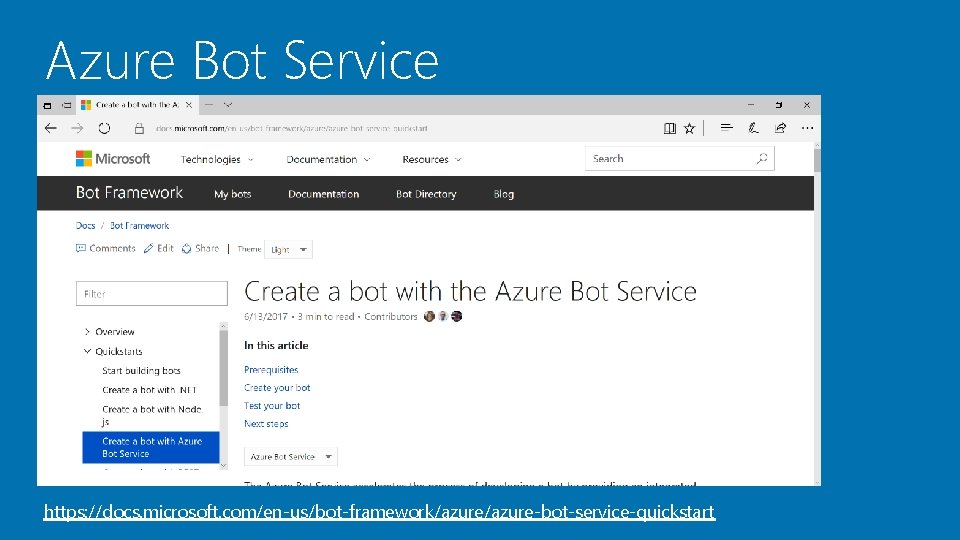Open Reading view book icon
The image size is (960, 540).
click(x=670, y=128)
